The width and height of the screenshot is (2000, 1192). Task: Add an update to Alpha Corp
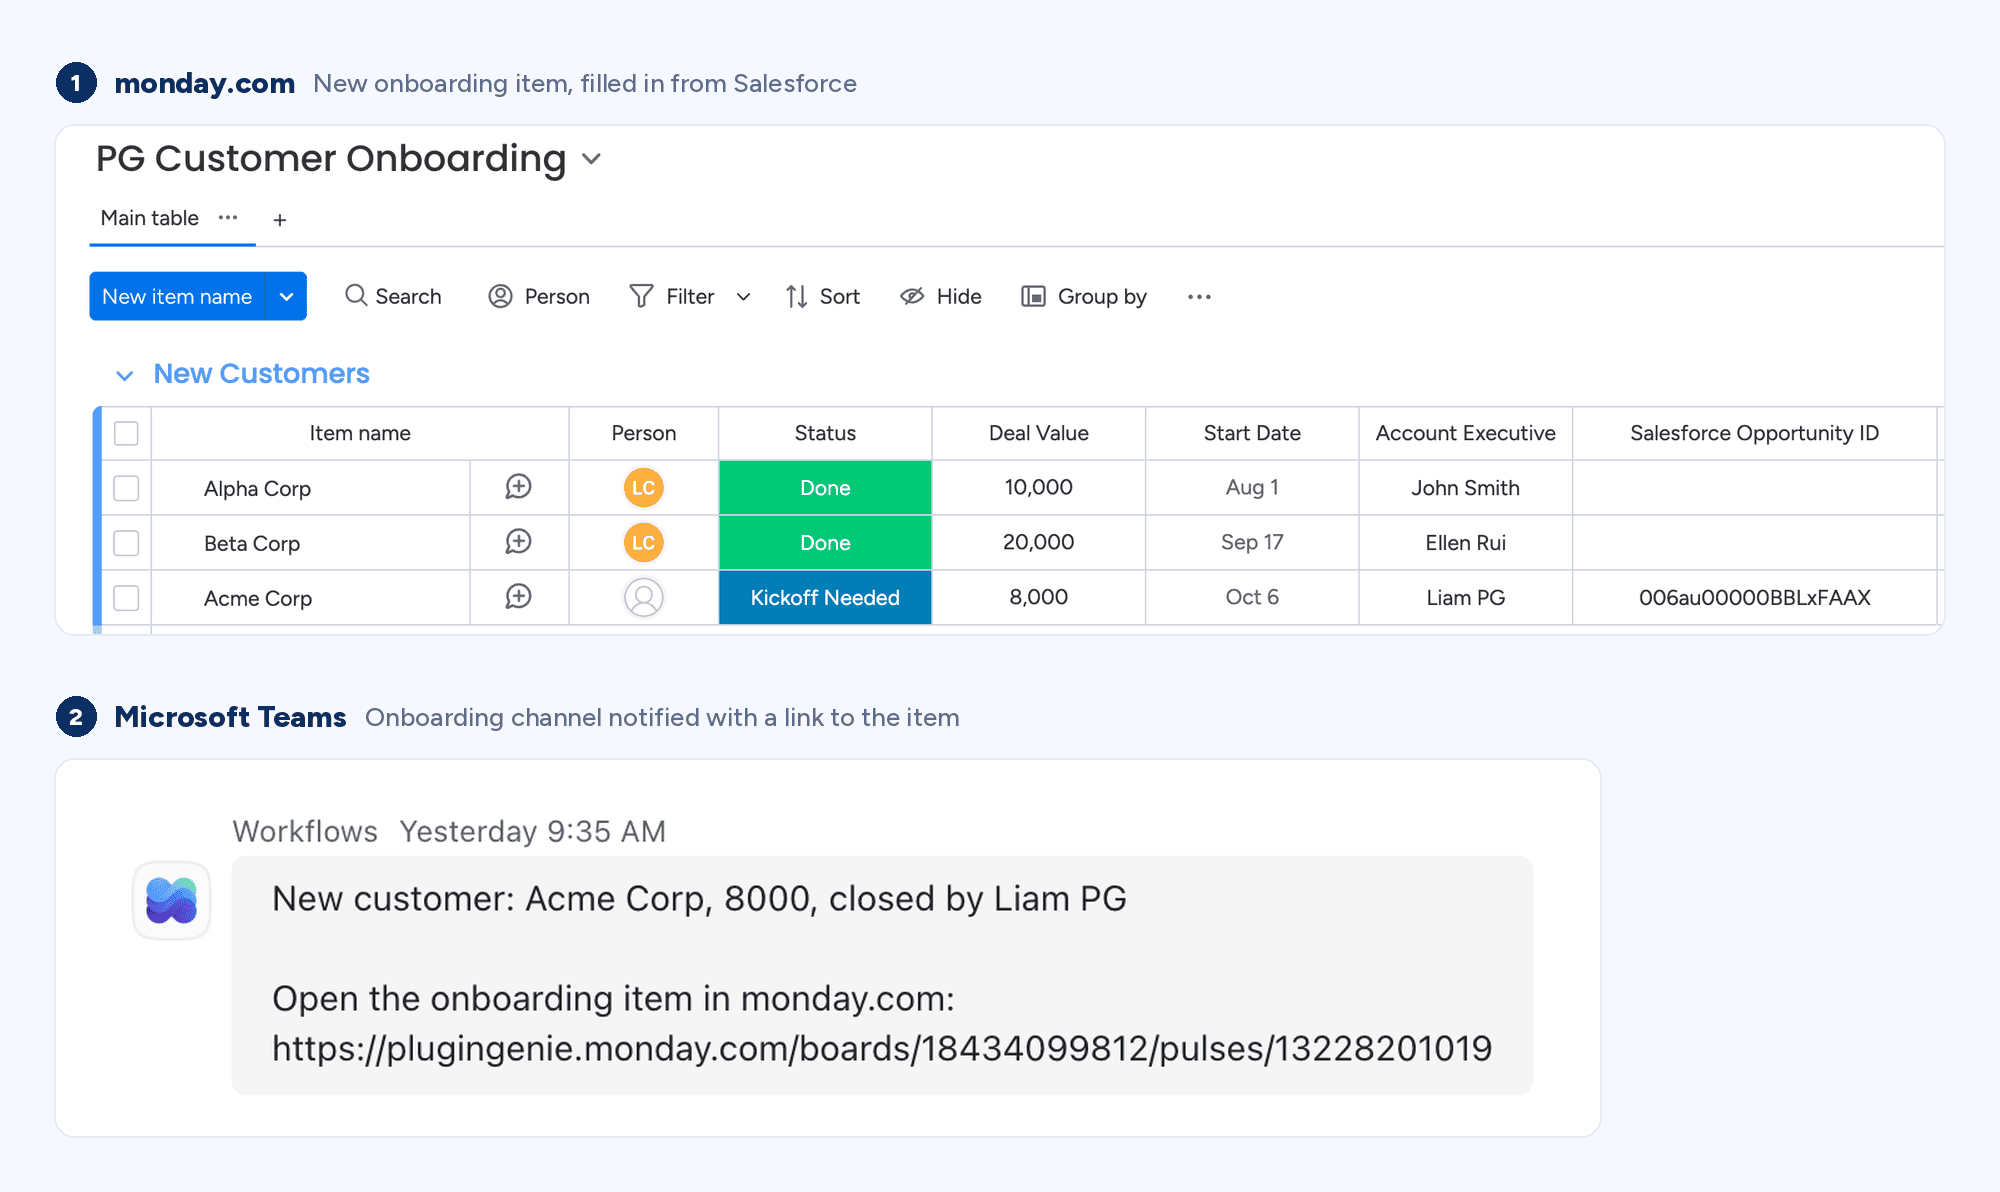click(x=518, y=487)
